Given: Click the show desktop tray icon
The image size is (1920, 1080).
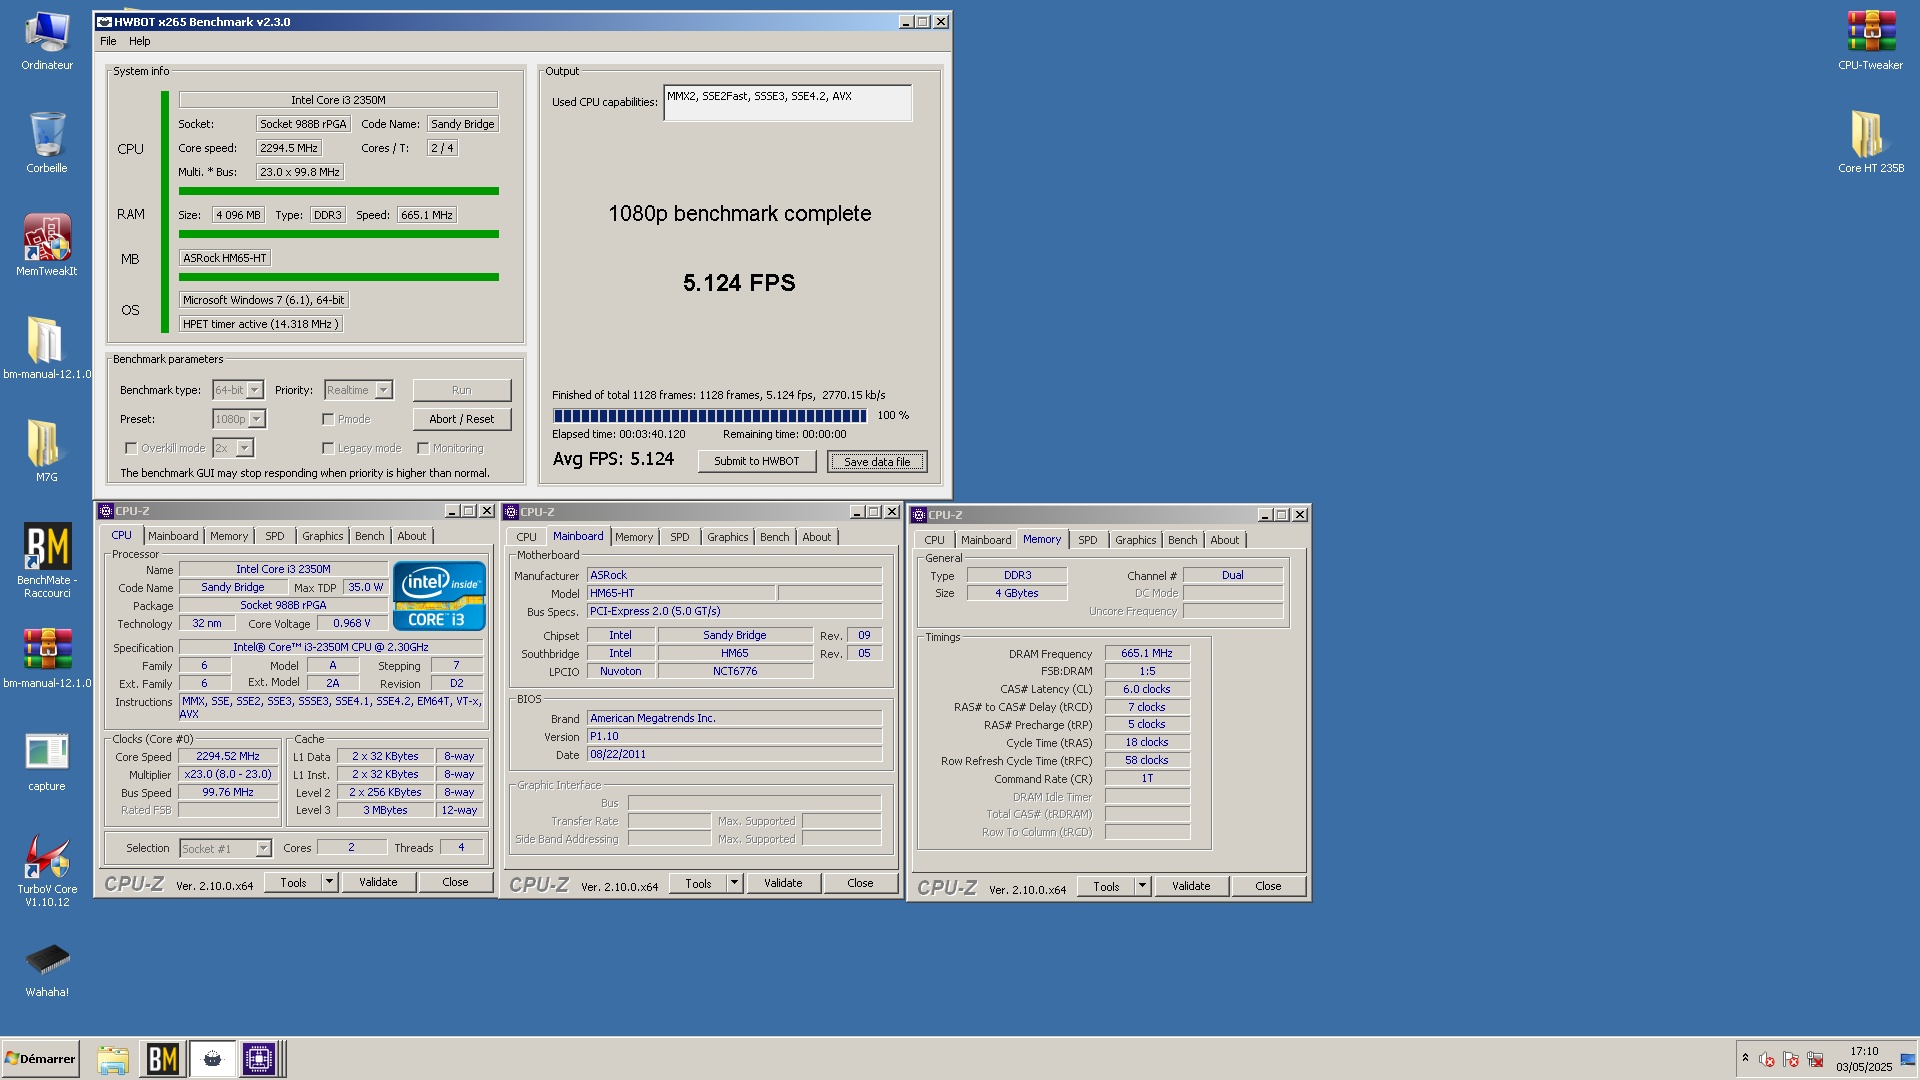Looking at the screenshot, I should pyautogui.click(x=1907, y=1059).
